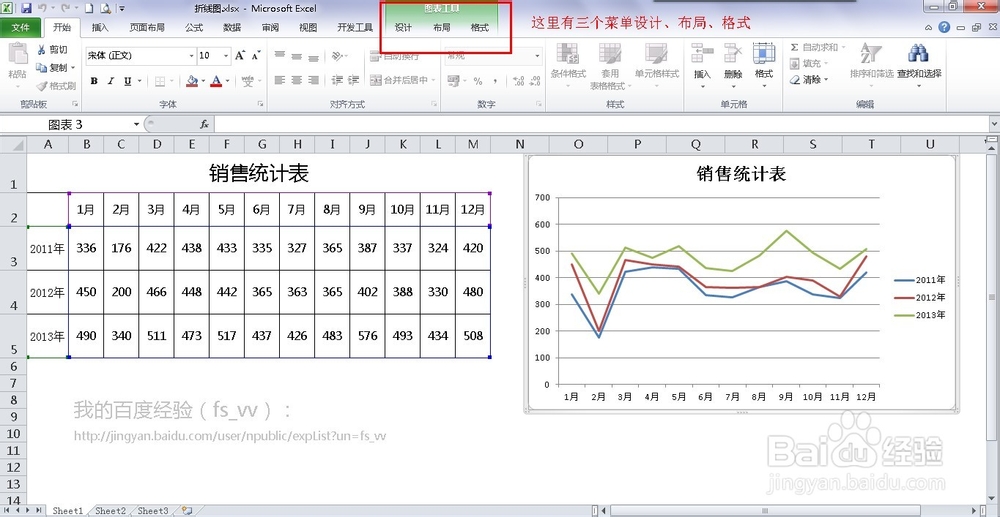Click the 剪切 (Cut) scissors button
Viewport: 1000px width, 517px height.
[52, 50]
